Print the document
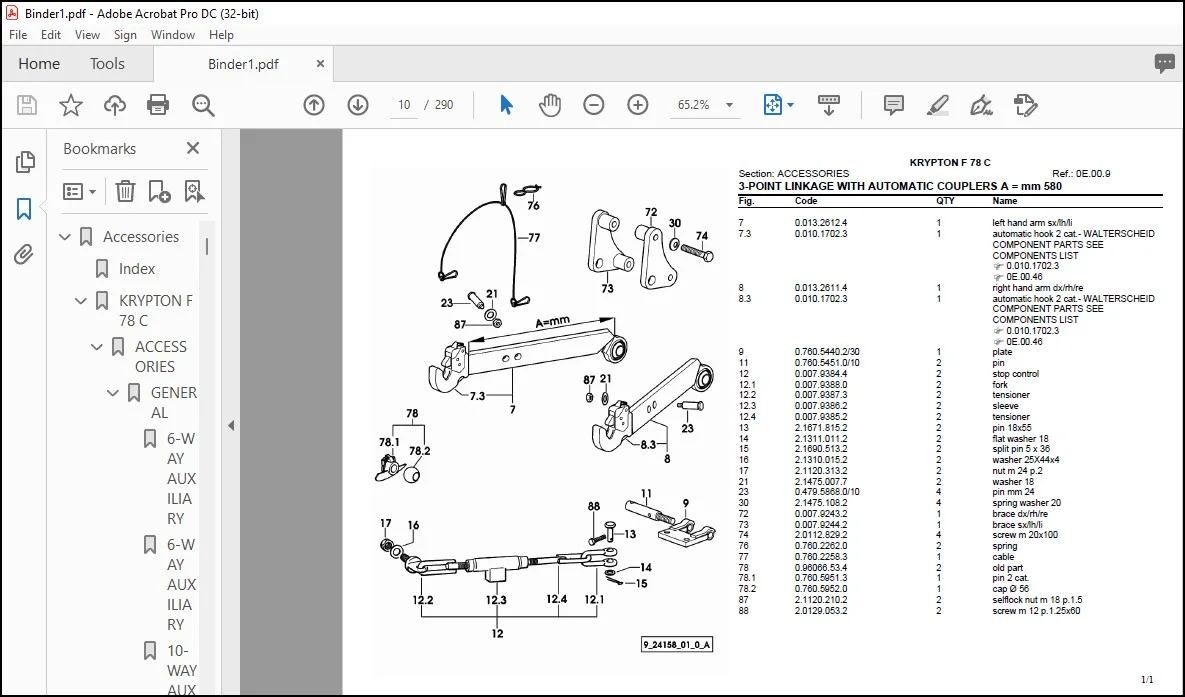The width and height of the screenshot is (1185, 697). click(x=158, y=105)
